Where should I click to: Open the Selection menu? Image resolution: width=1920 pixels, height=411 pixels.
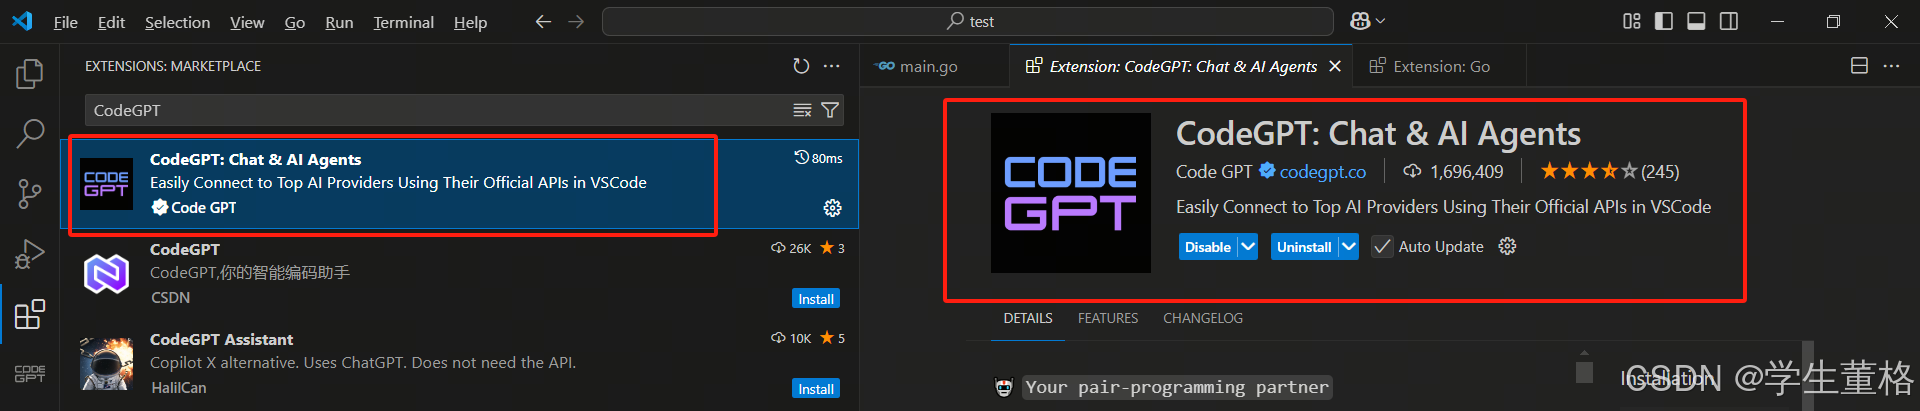177,22
